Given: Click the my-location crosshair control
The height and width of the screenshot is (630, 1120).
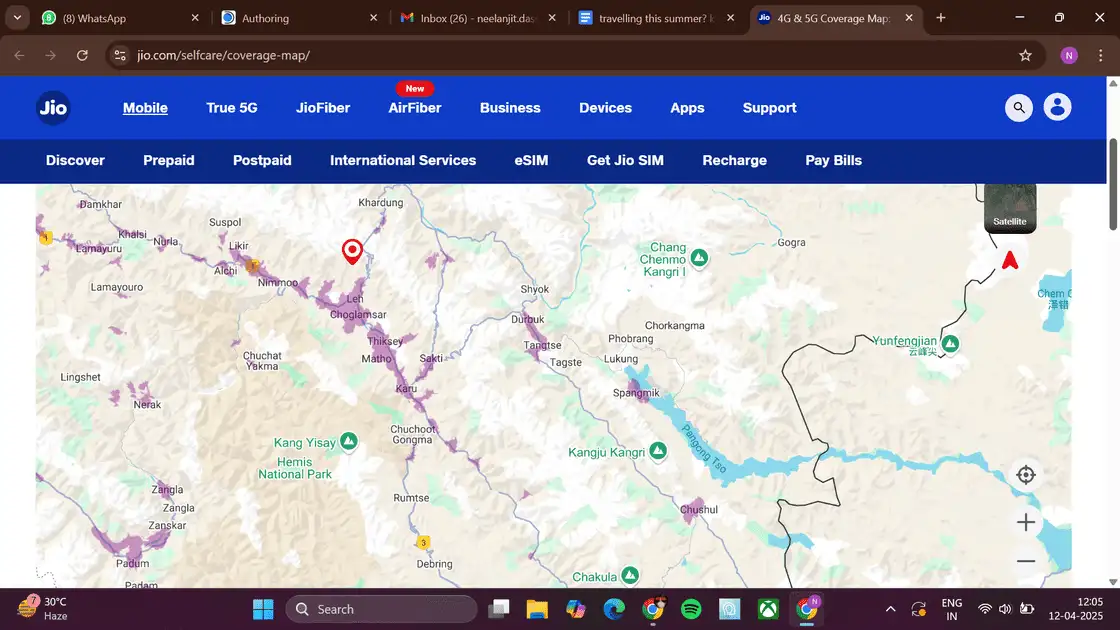Looking at the screenshot, I should 1025,474.
